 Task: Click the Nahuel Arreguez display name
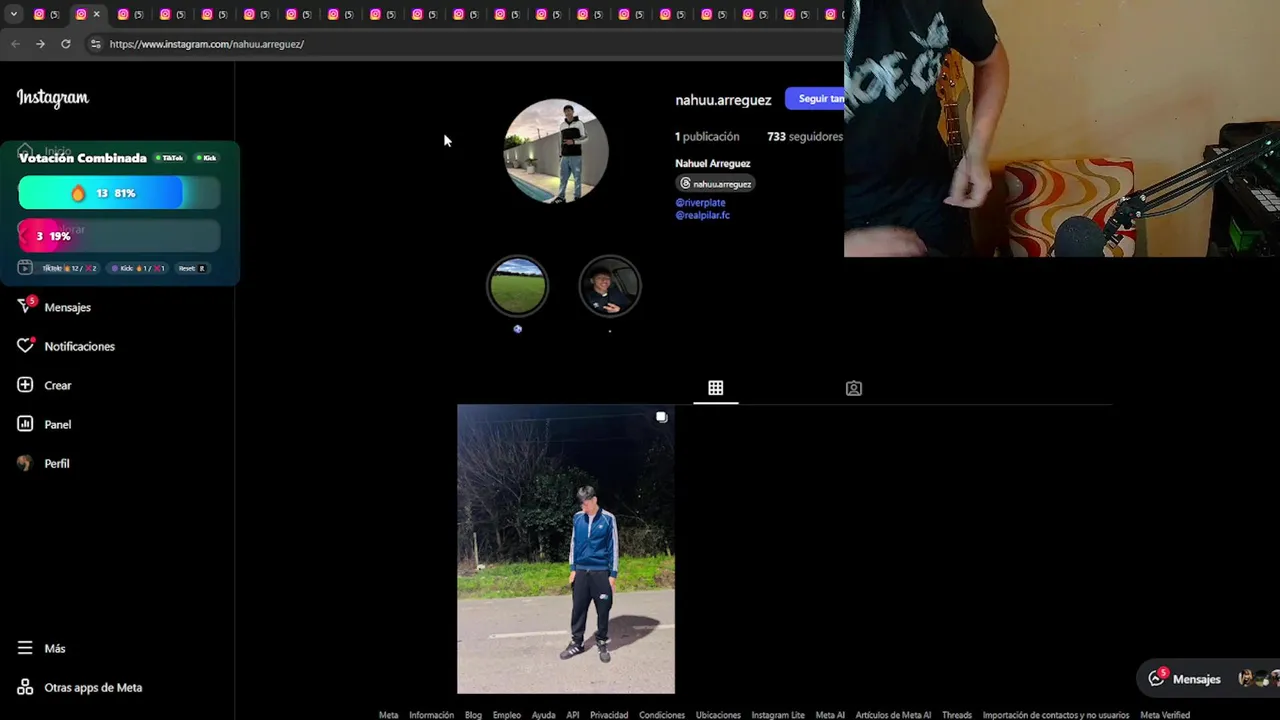pyautogui.click(x=713, y=163)
